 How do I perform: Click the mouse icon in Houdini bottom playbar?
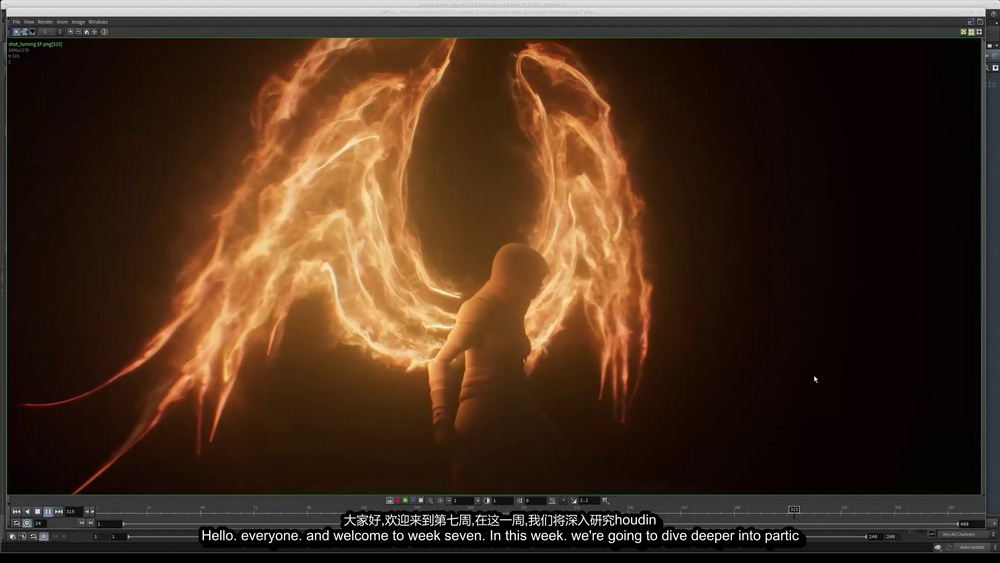tap(23, 536)
